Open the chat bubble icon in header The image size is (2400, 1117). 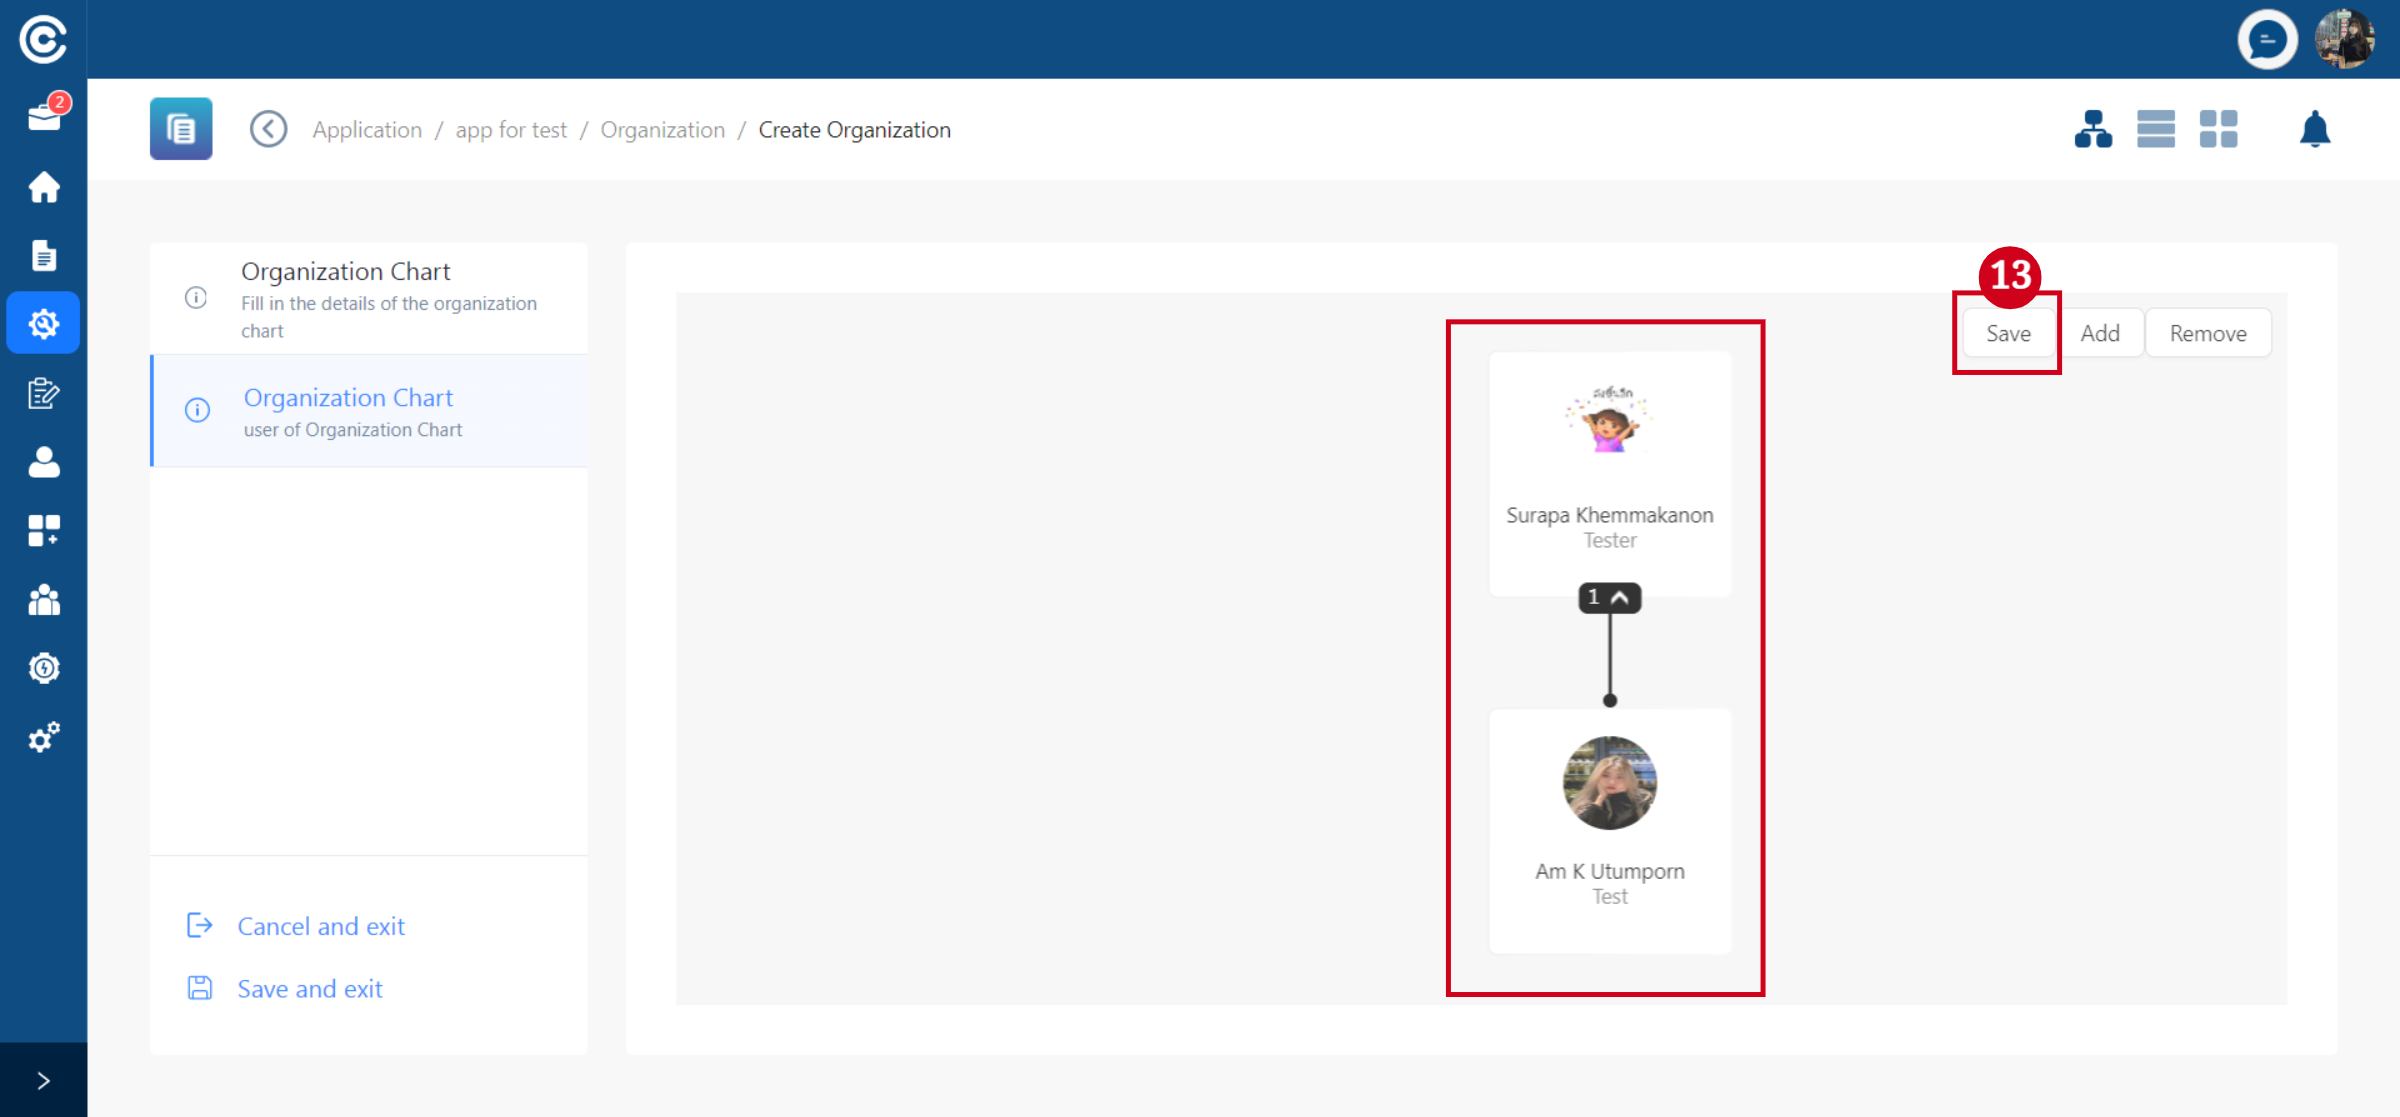[2267, 40]
